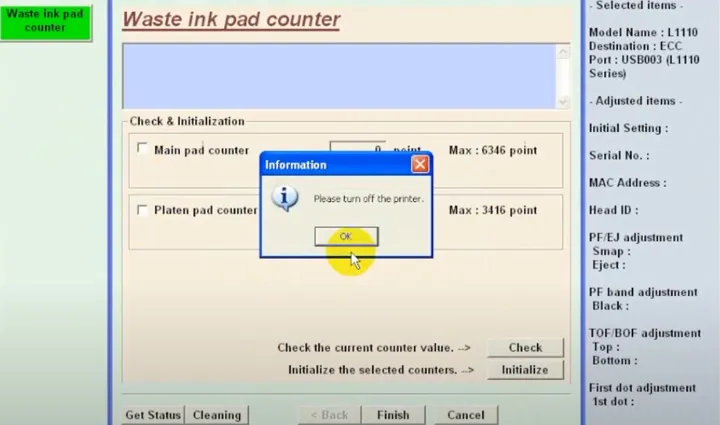This screenshot has height=425, width=720.
Task: Click the 'Waste ink pad counter' page heading
Action: (231, 19)
